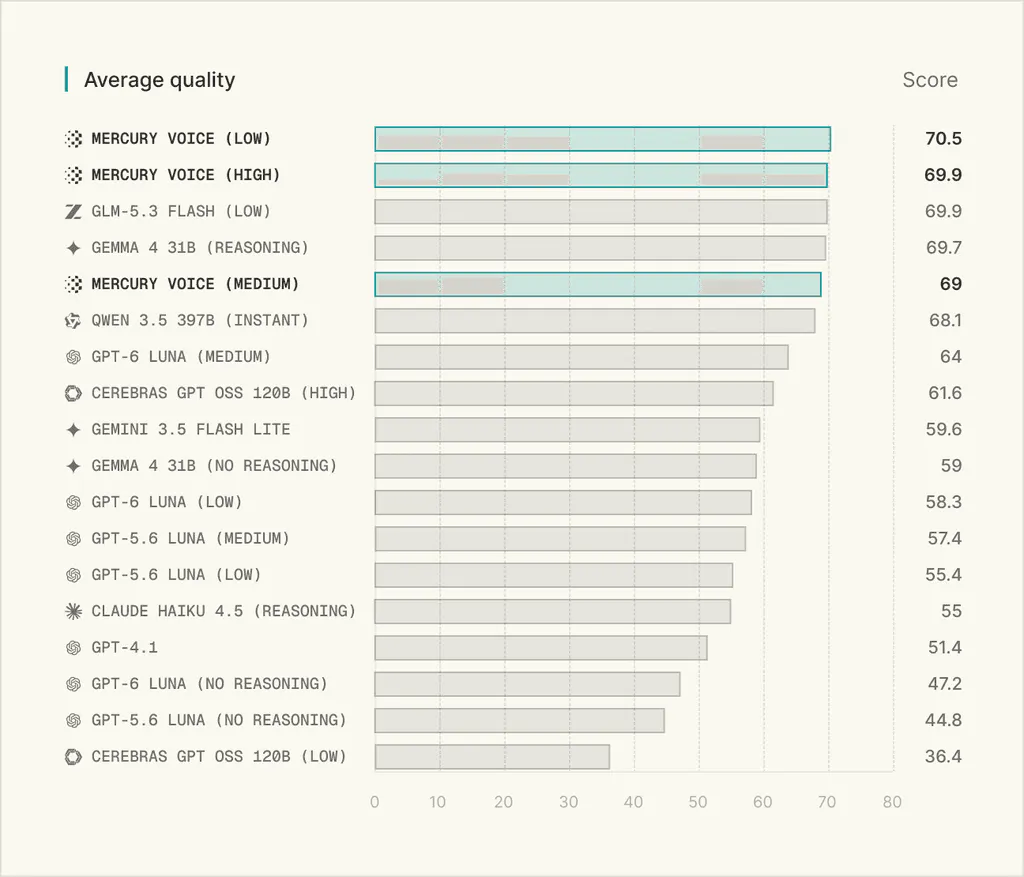
Task: Click the "CLAUDE HAIKU 4.5 (REASONING)" label
Action: click(x=224, y=611)
